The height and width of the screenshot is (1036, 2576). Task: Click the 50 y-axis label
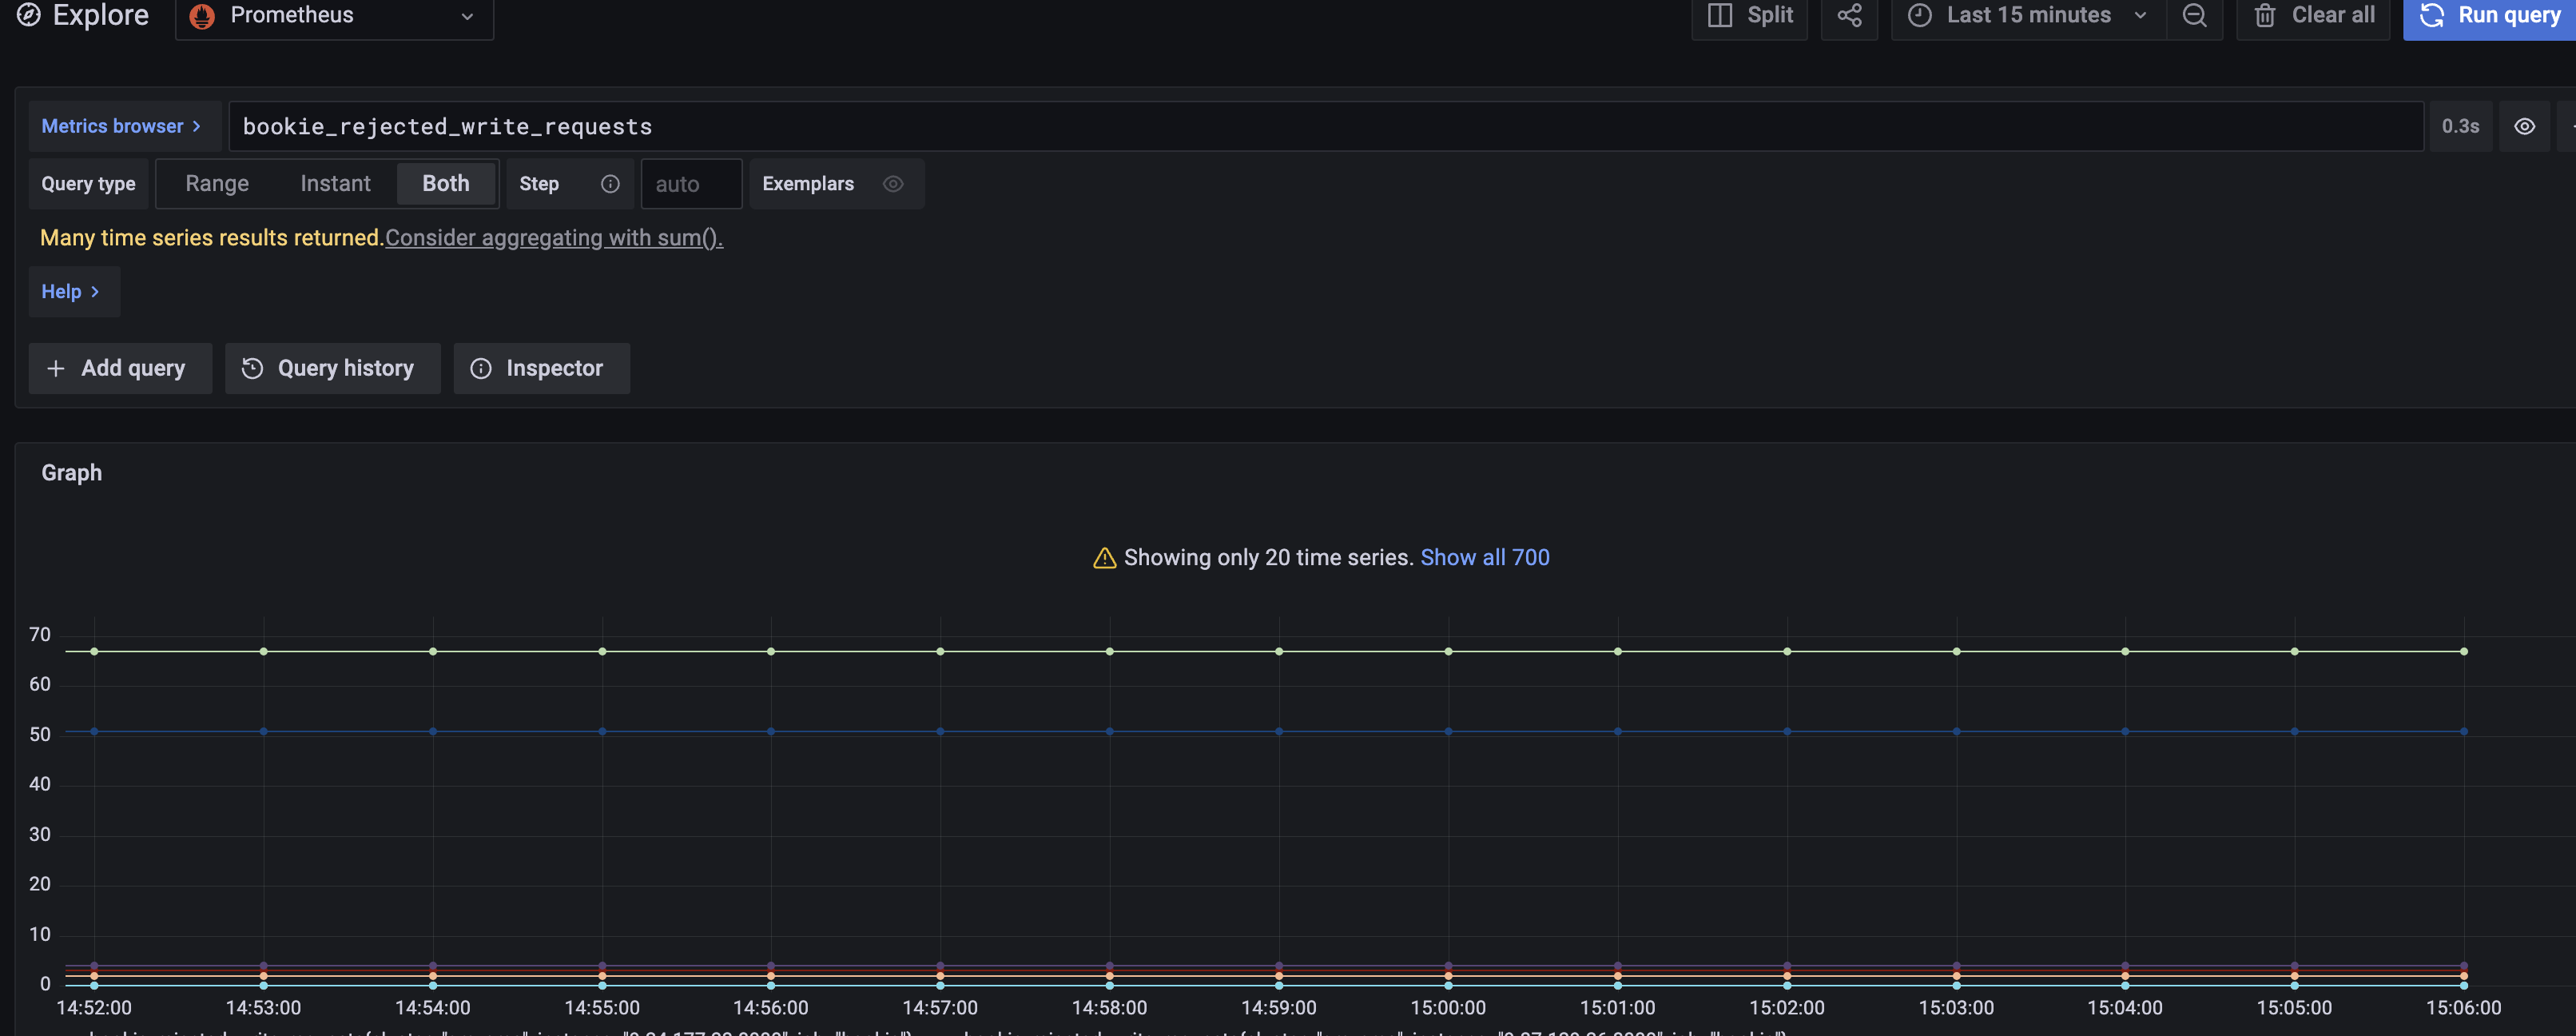(40, 735)
